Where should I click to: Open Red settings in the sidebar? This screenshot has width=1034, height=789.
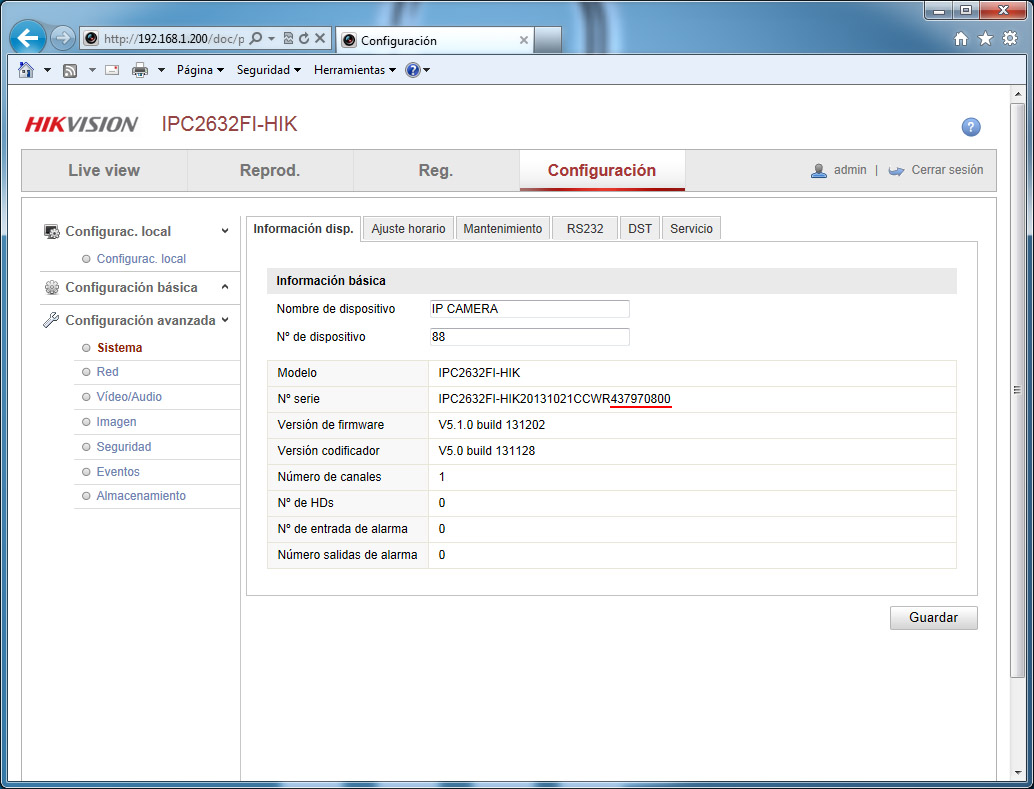coord(107,371)
